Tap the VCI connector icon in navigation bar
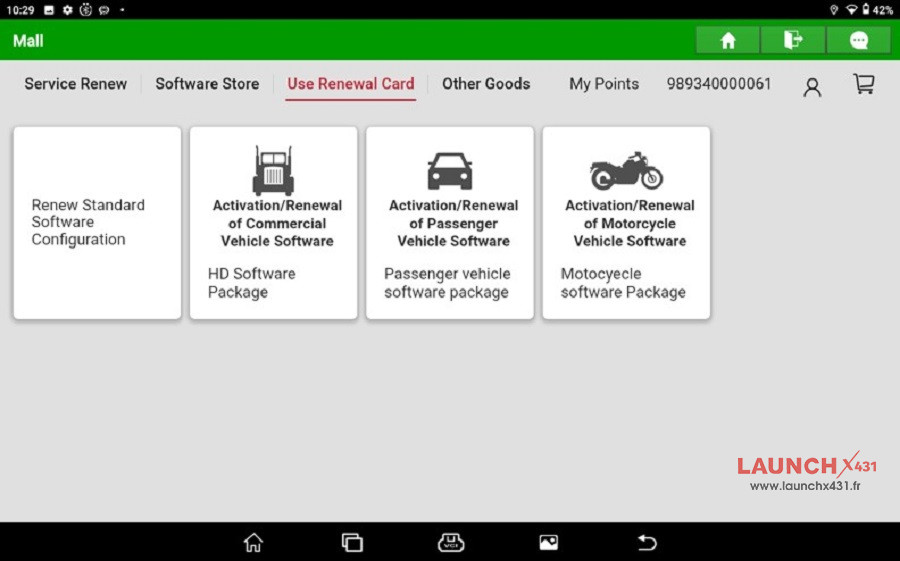Viewport: 900px width, 561px height. pos(451,542)
